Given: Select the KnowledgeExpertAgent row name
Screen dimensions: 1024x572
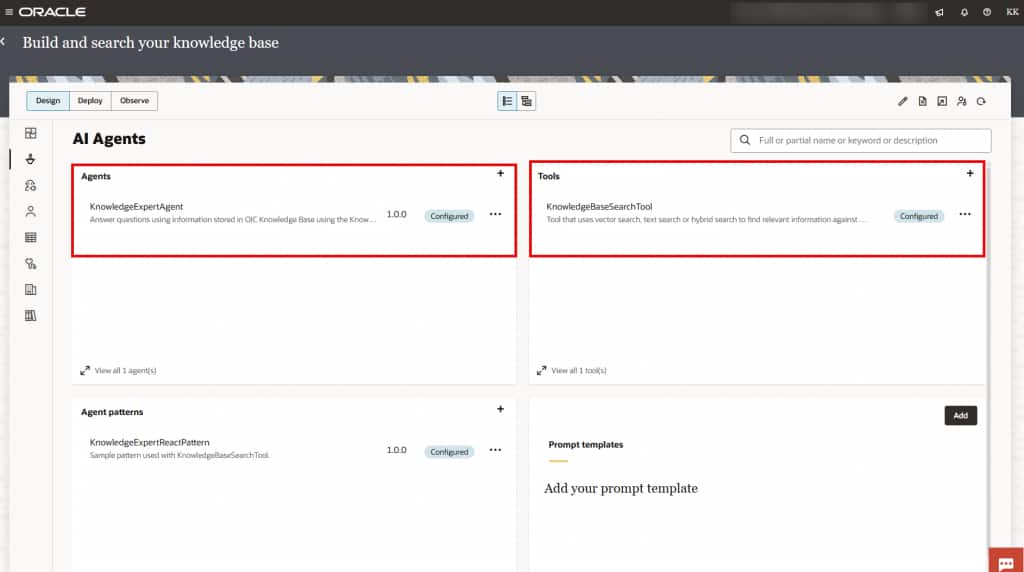Looking at the screenshot, I should click(x=136, y=206).
